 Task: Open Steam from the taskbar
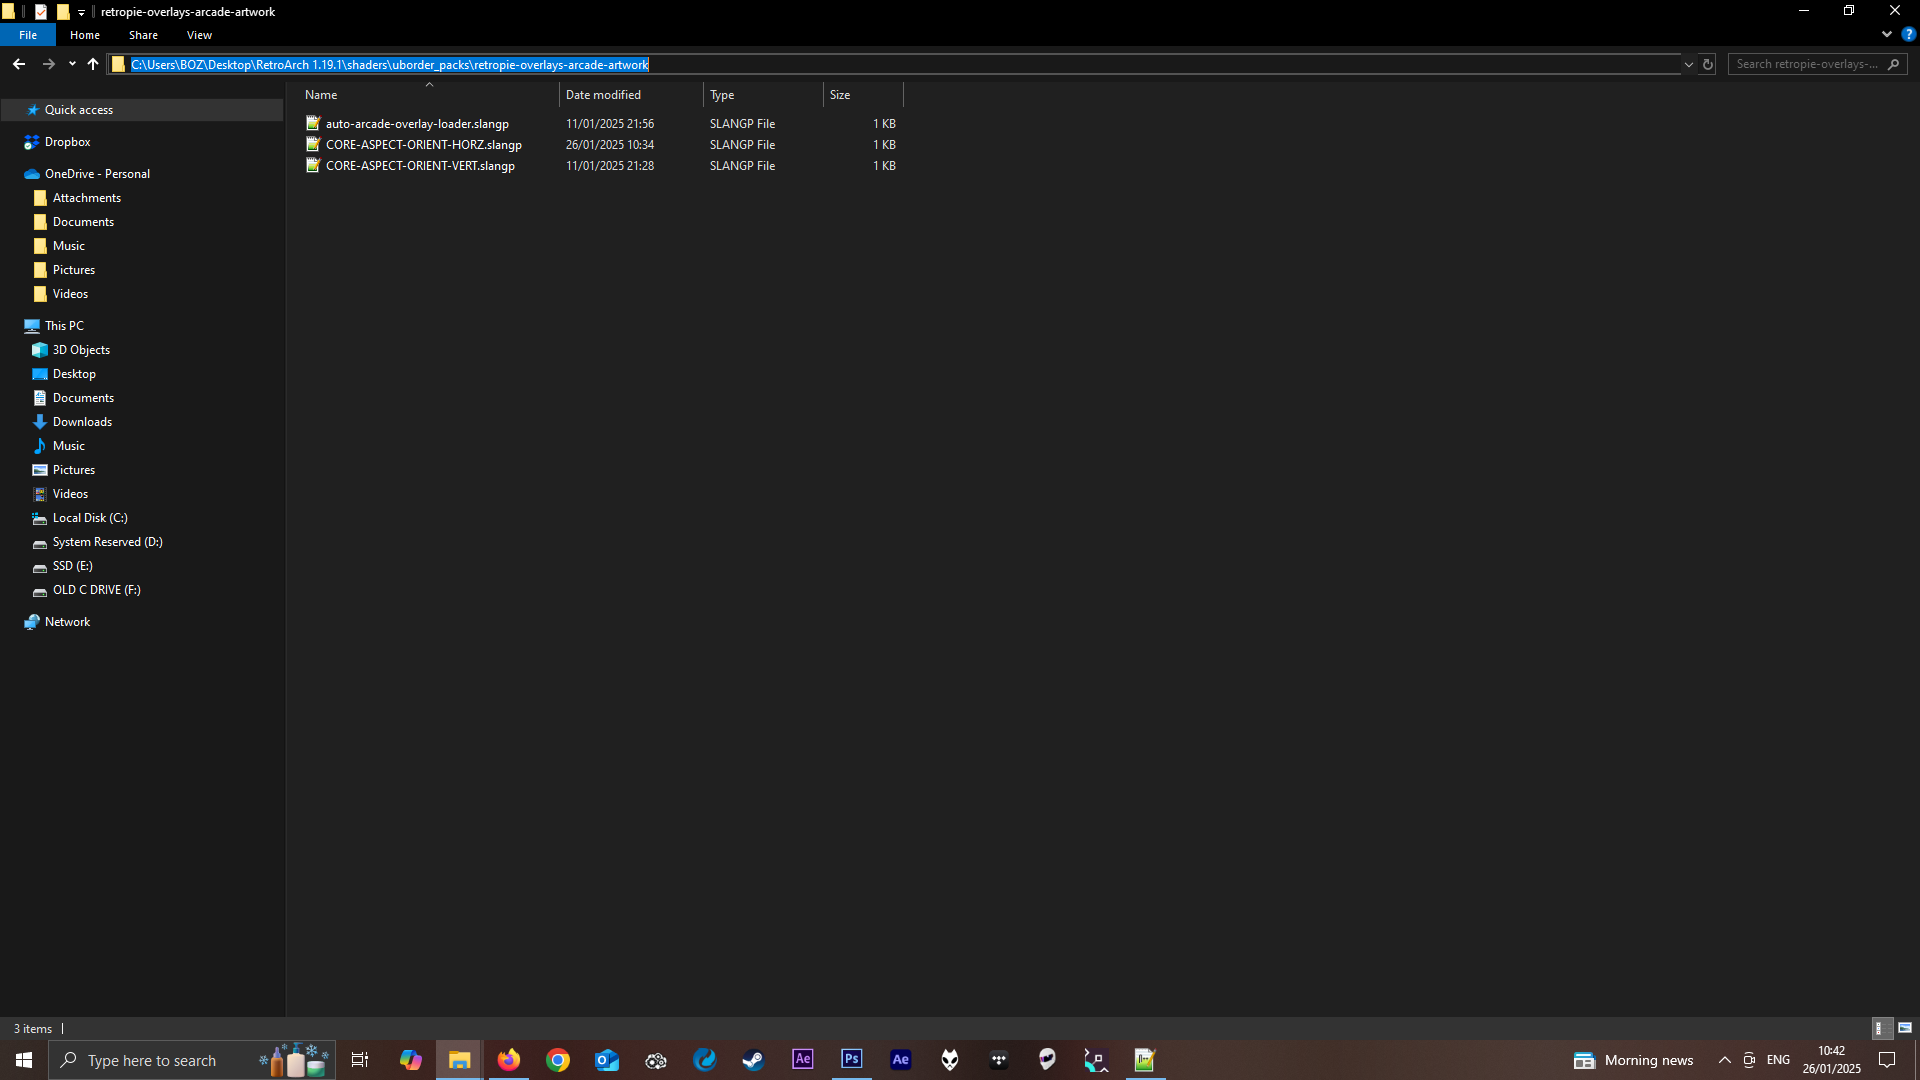click(753, 1059)
